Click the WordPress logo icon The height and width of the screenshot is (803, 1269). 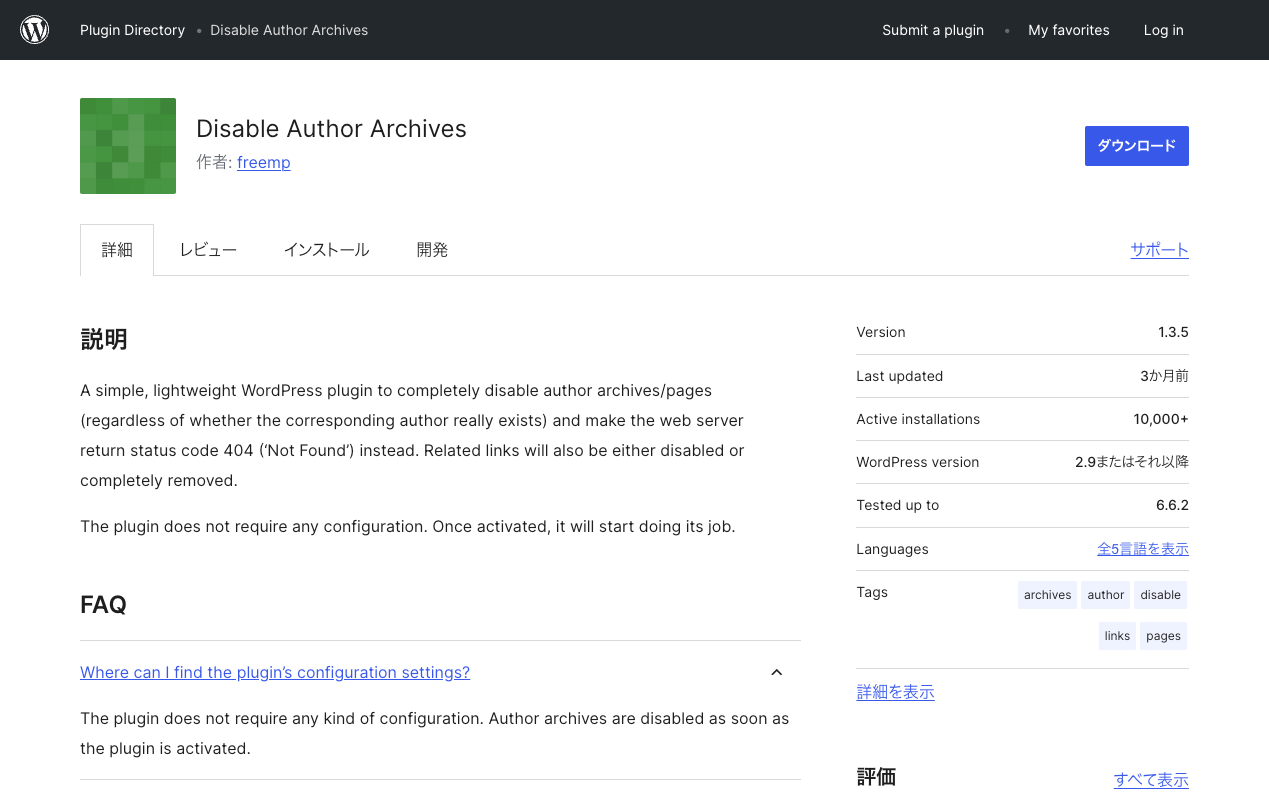35,30
